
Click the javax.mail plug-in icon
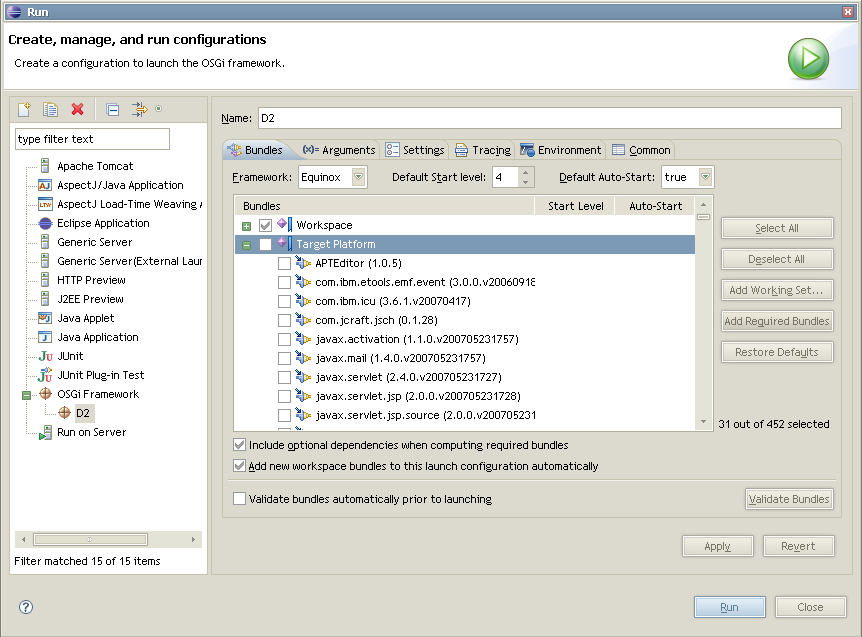pyautogui.click(x=303, y=358)
